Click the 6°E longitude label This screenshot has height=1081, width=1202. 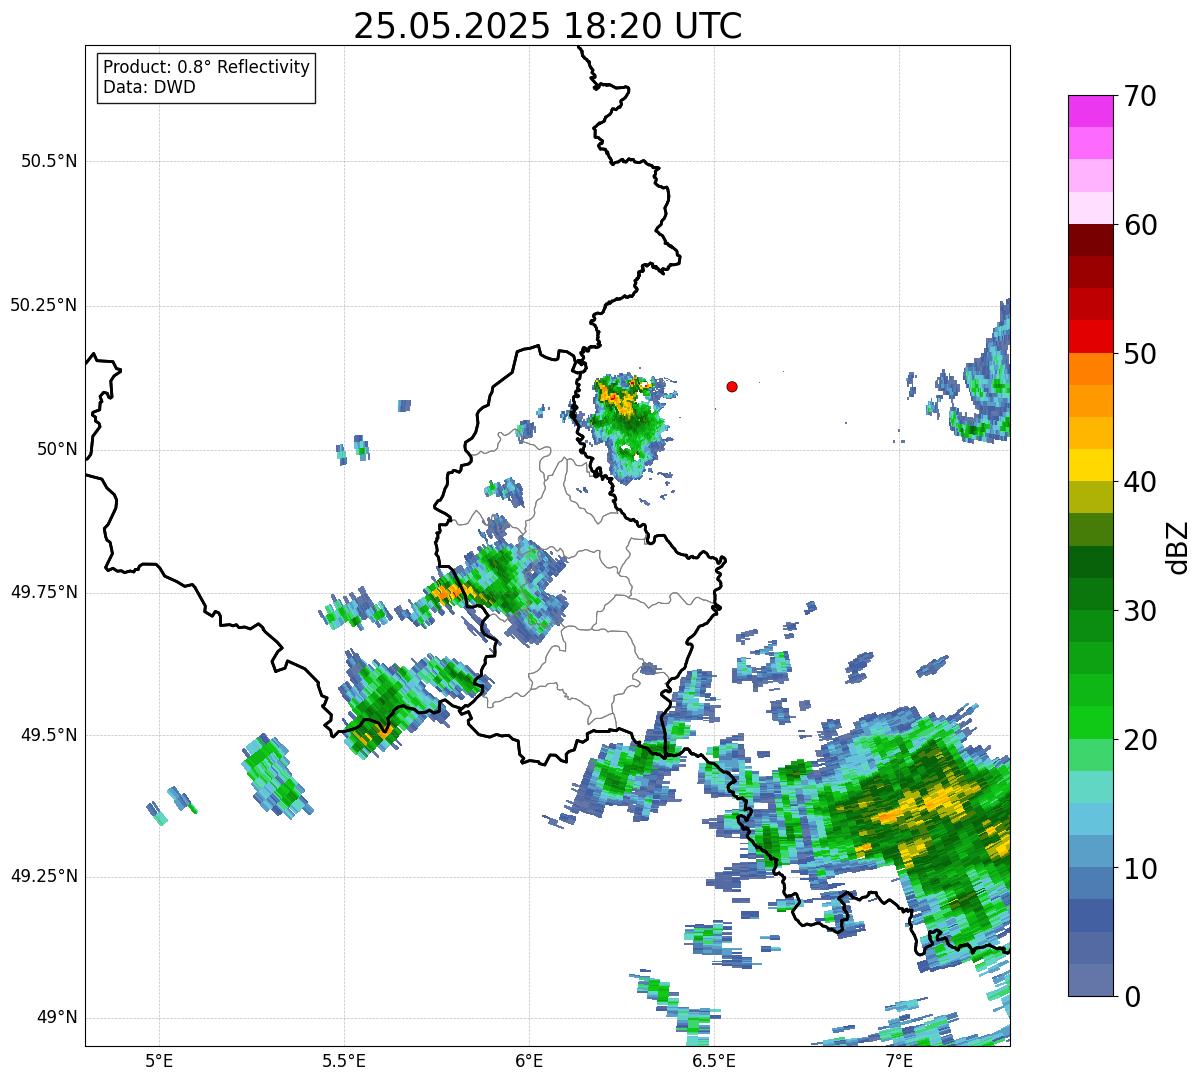tap(529, 1060)
